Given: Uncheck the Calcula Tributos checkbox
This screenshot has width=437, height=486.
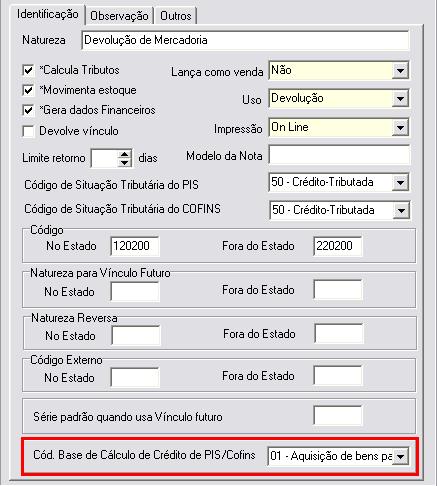Looking at the screenshot, I should tap(28, 70).
